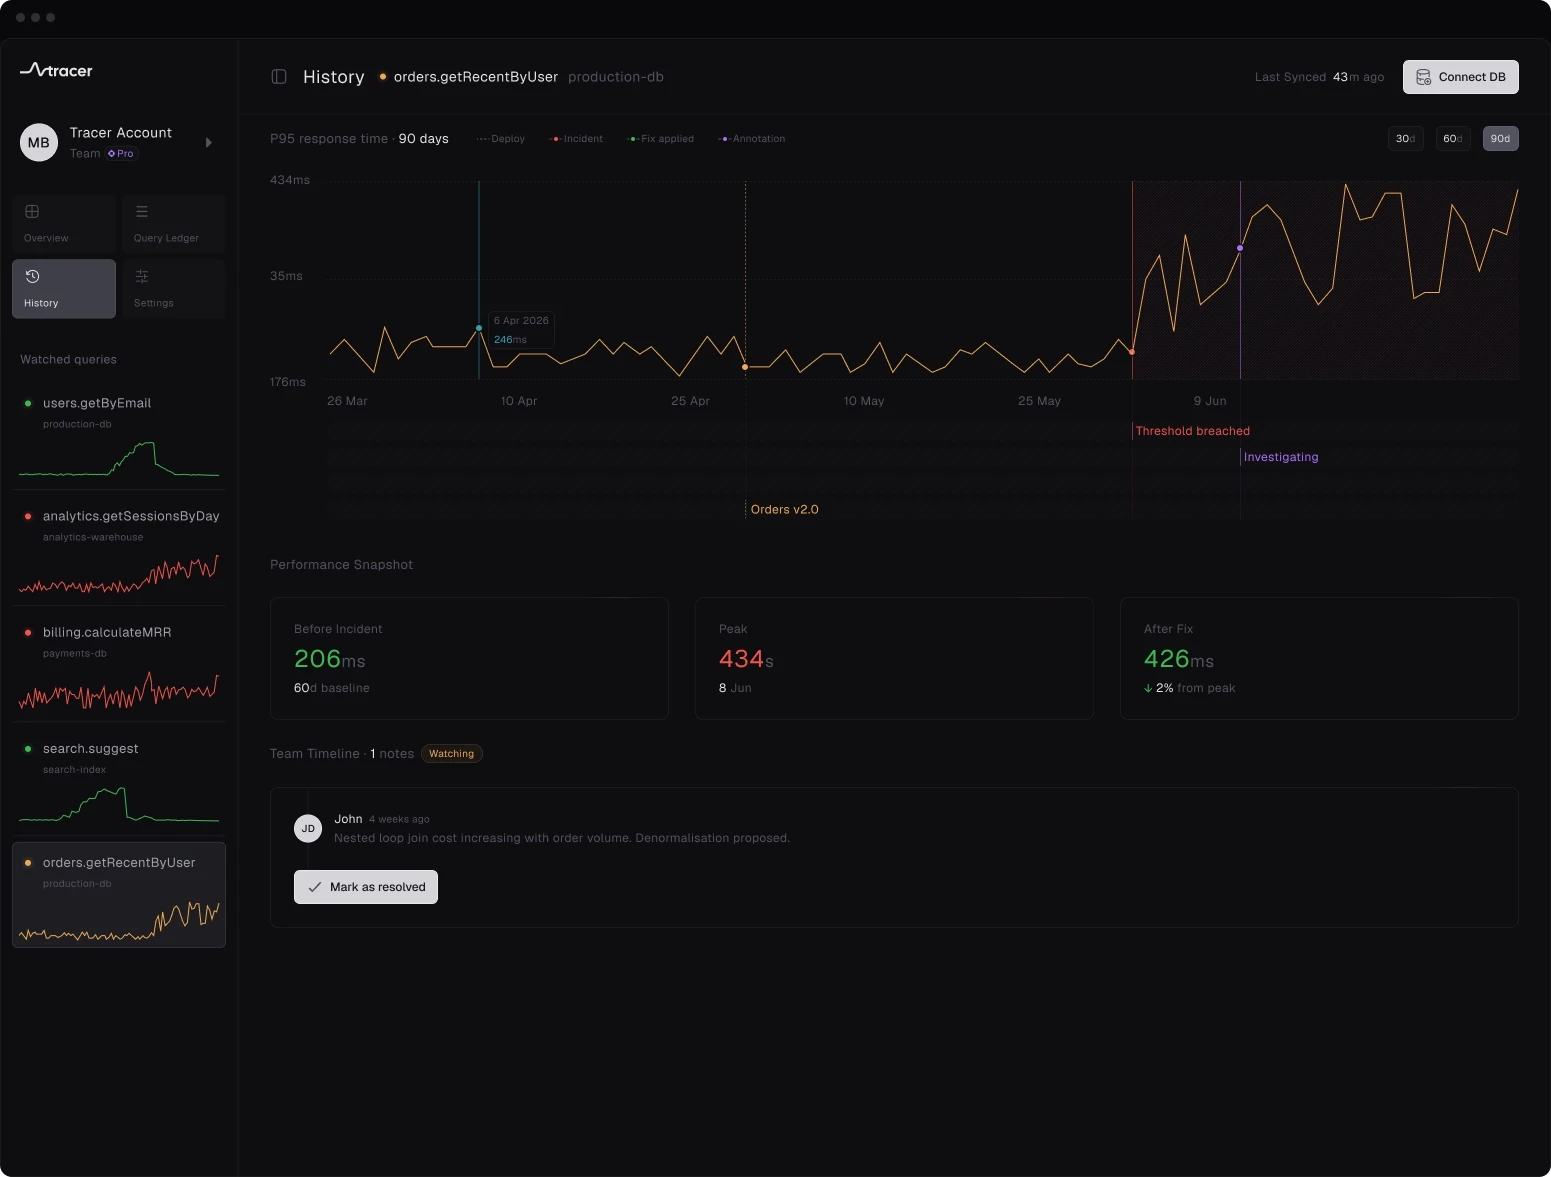The height and width of the screenshot is (1177, 1551).
Task: Select analytics.getSessionsByDay watched query
Action: (x=119, y=550)
